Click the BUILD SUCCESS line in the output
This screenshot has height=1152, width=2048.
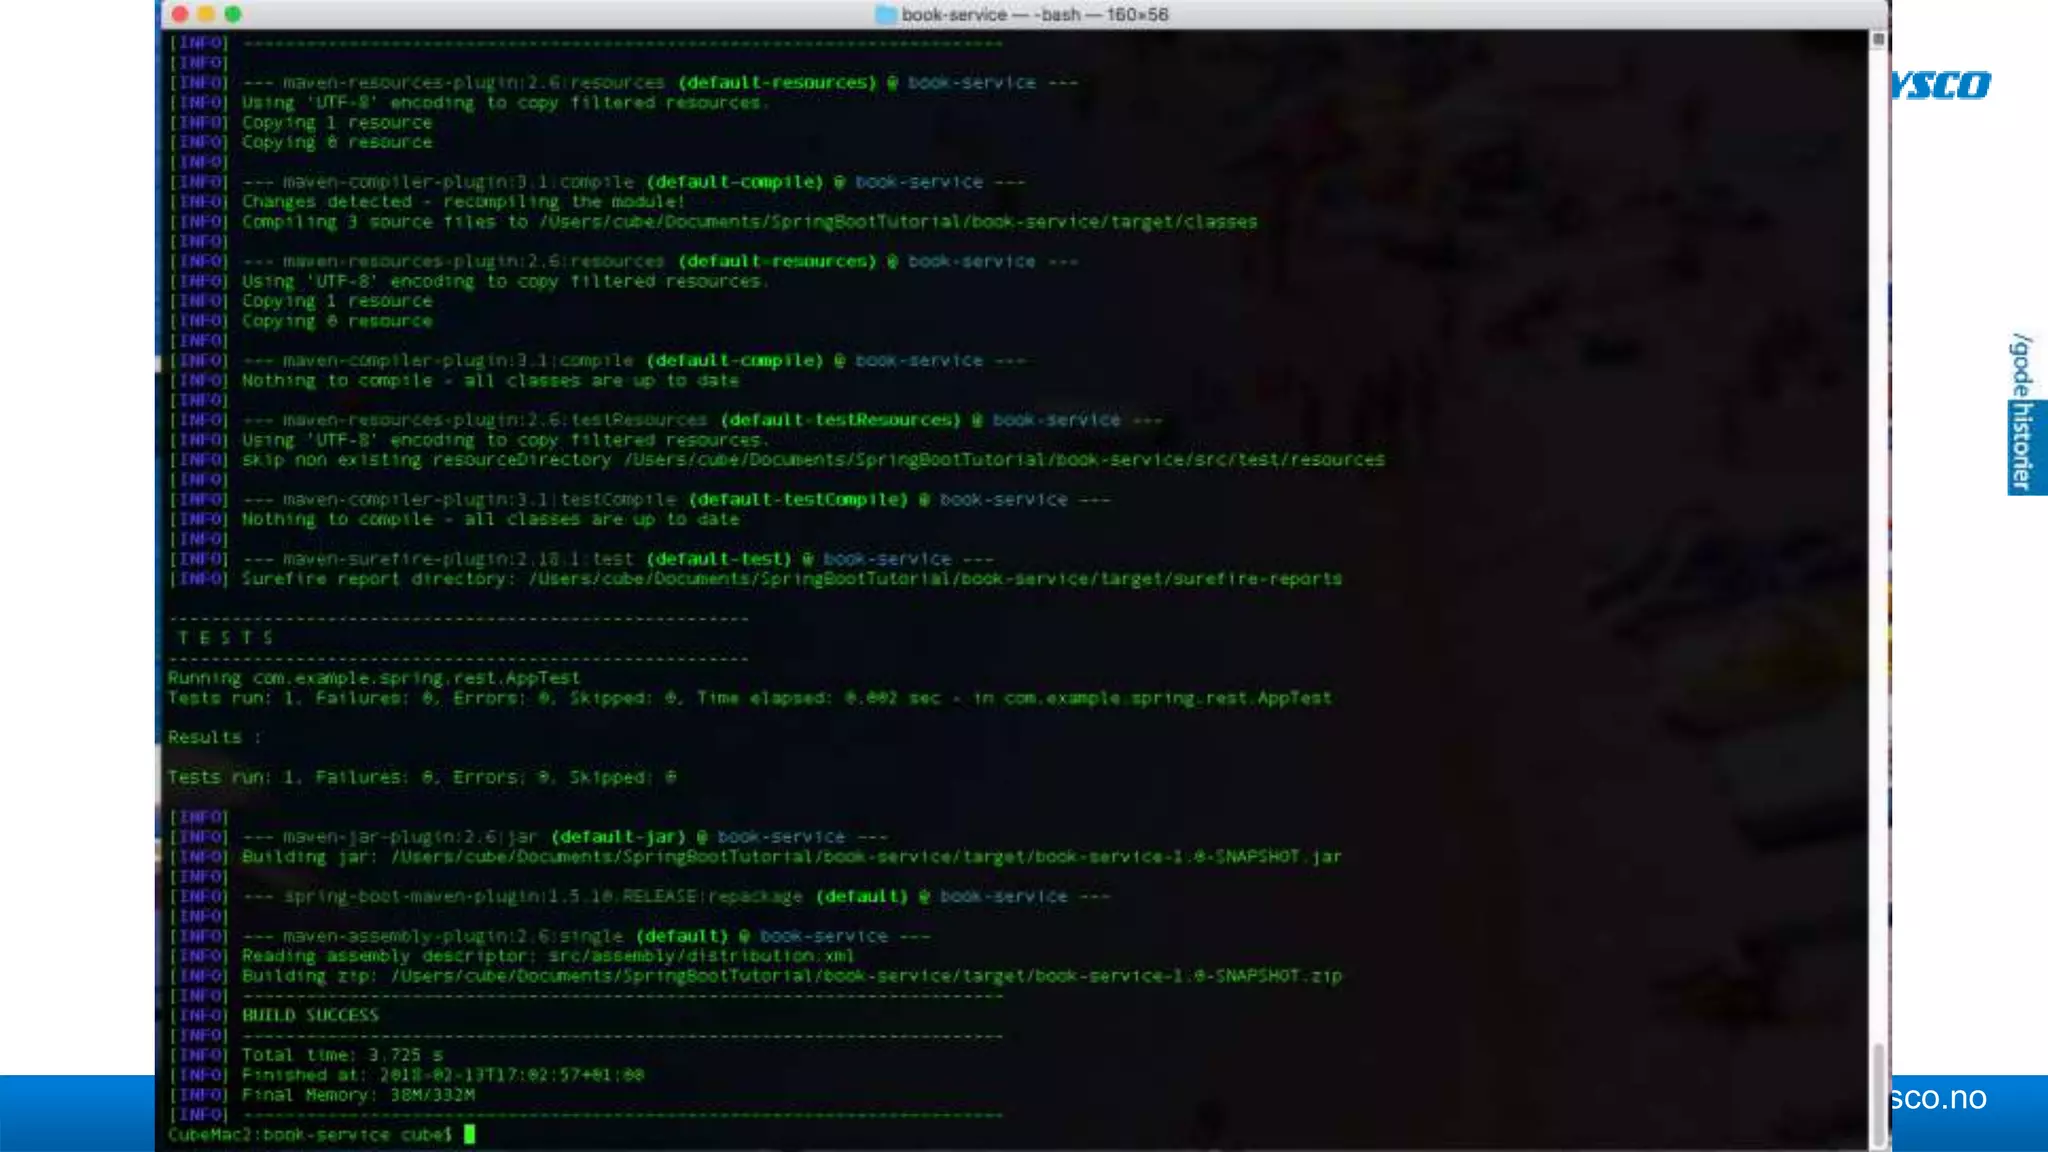point(311,1015)
